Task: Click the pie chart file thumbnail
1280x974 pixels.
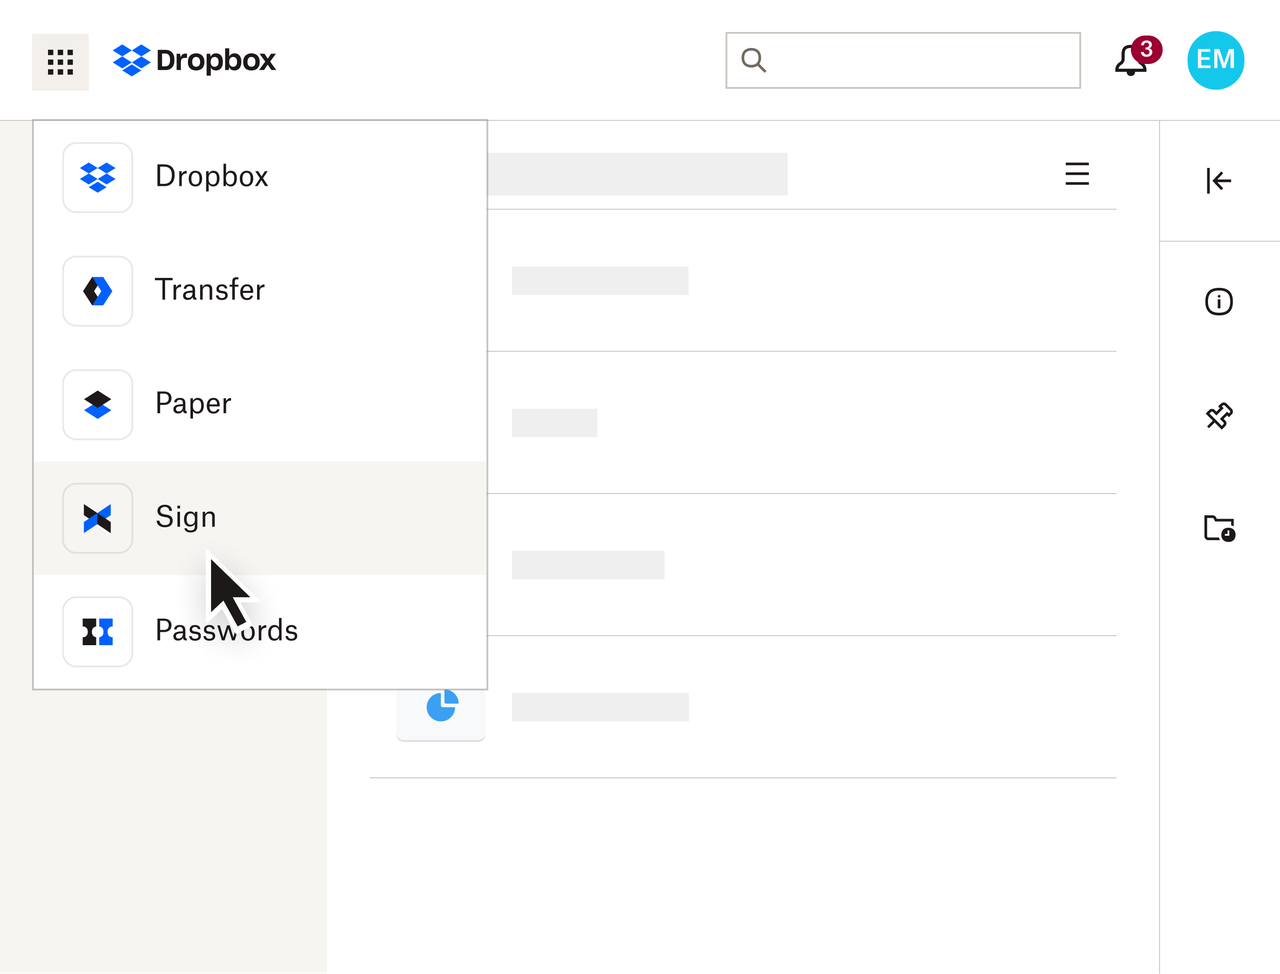Action: 441,706
